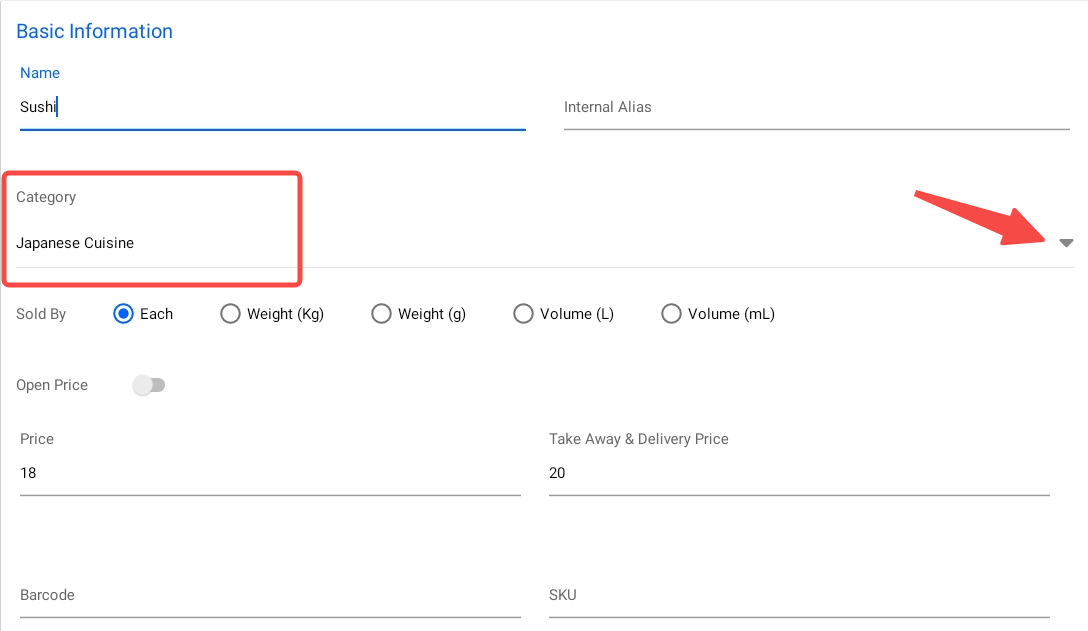This screenshot has height=631, width=1088.
Task: Click the Take Away & Delivery Price label
Action: click(638, 439)
